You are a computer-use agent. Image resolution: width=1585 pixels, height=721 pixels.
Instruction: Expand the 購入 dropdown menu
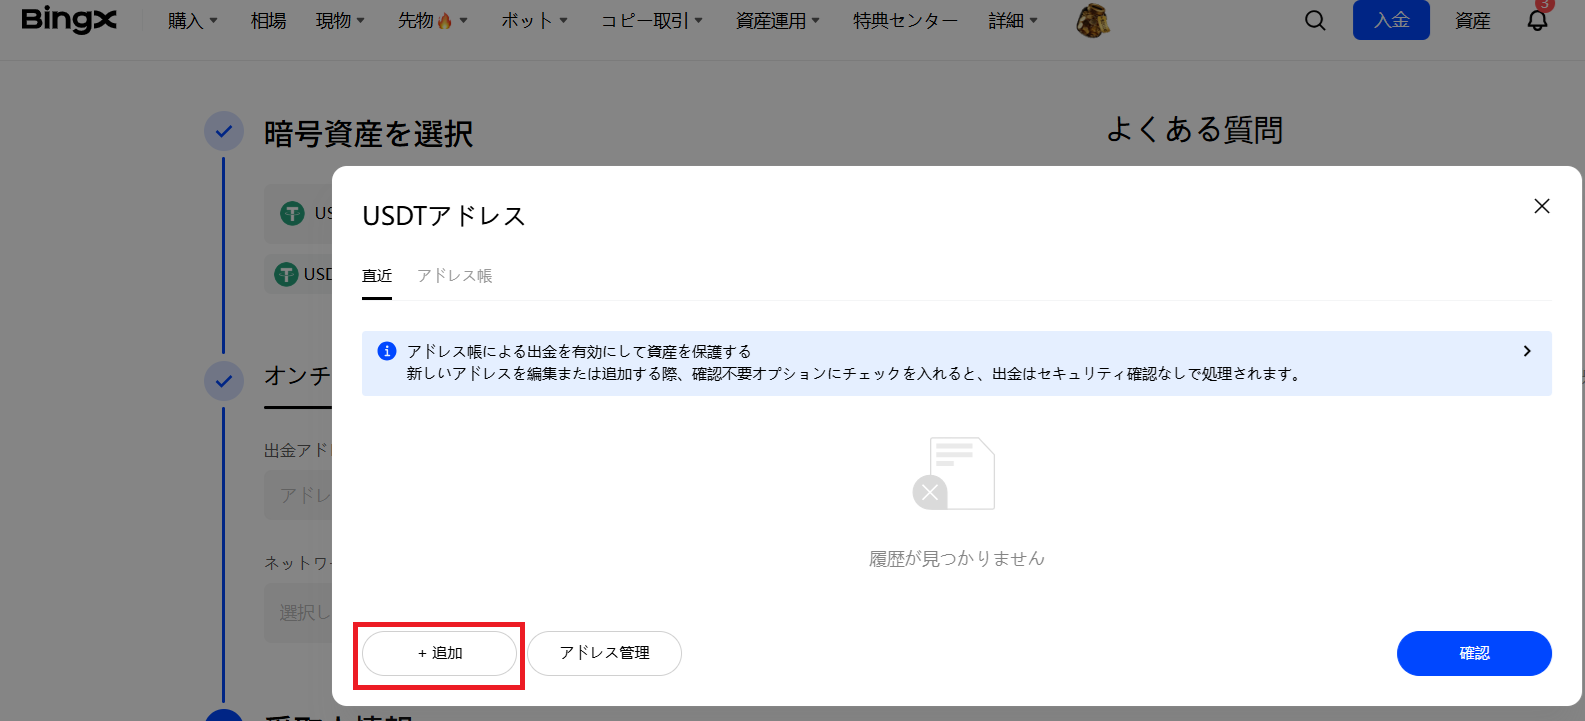click(x=192, y=21)
